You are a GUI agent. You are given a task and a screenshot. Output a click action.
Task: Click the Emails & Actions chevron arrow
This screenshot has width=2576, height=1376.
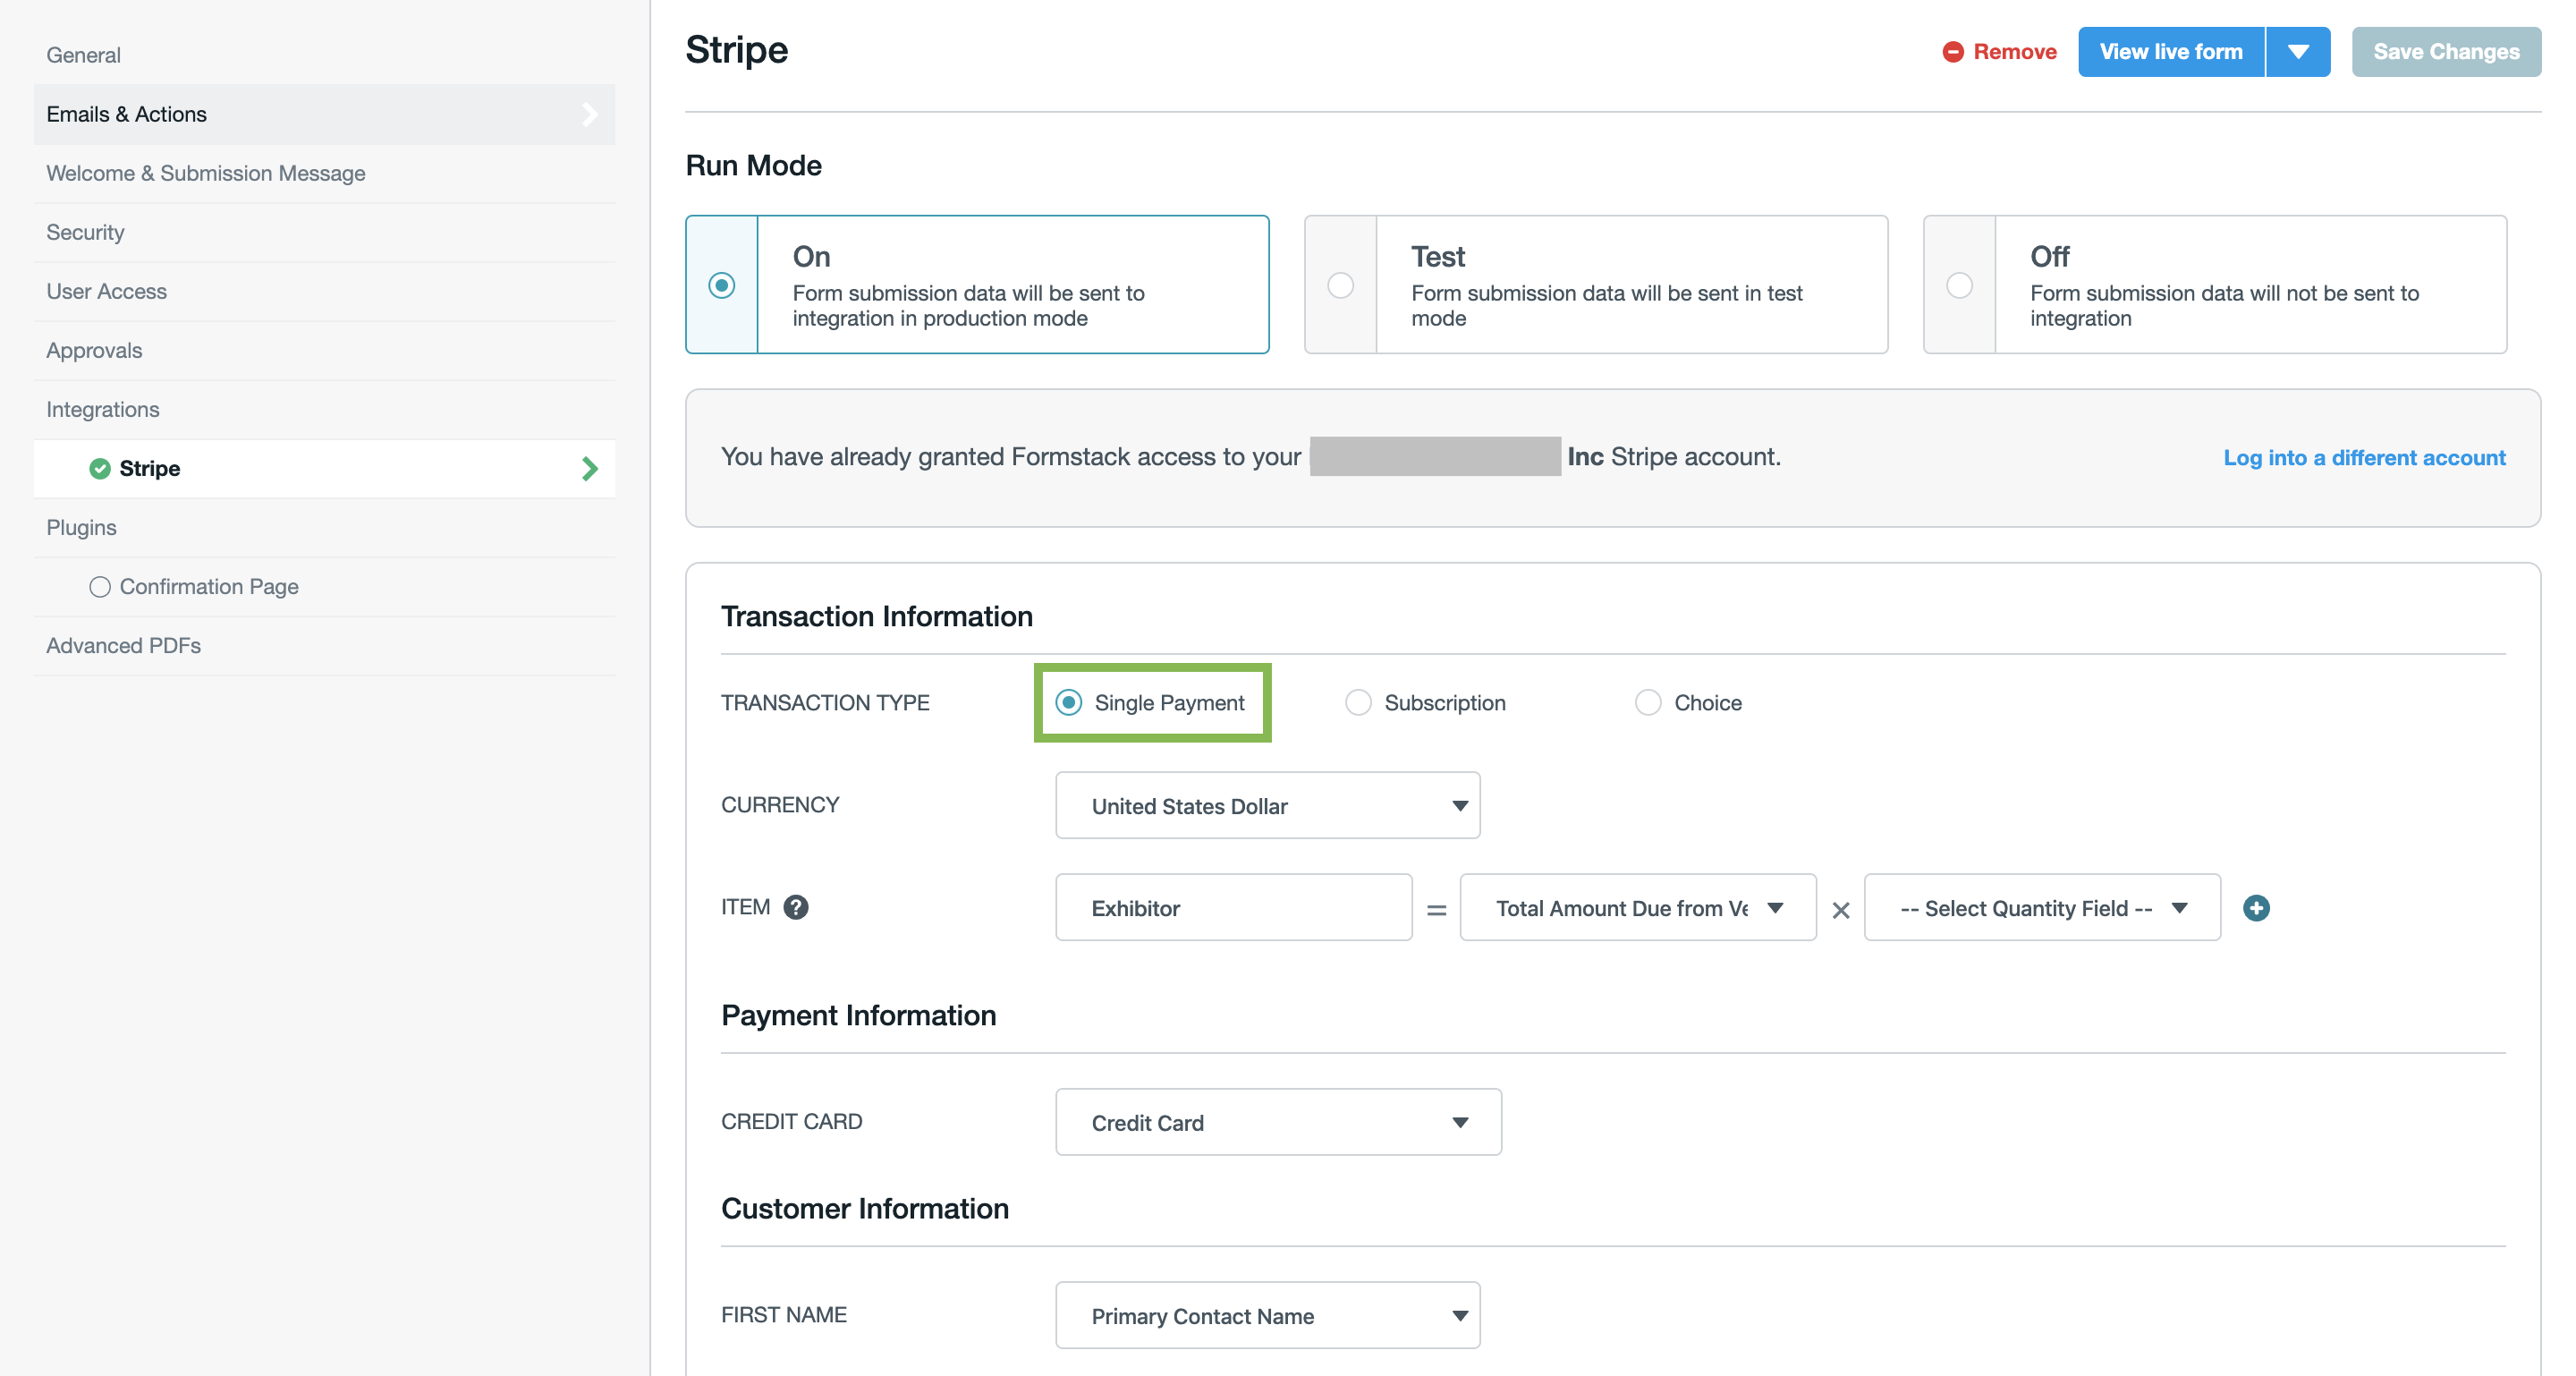(x=590, y=114)
